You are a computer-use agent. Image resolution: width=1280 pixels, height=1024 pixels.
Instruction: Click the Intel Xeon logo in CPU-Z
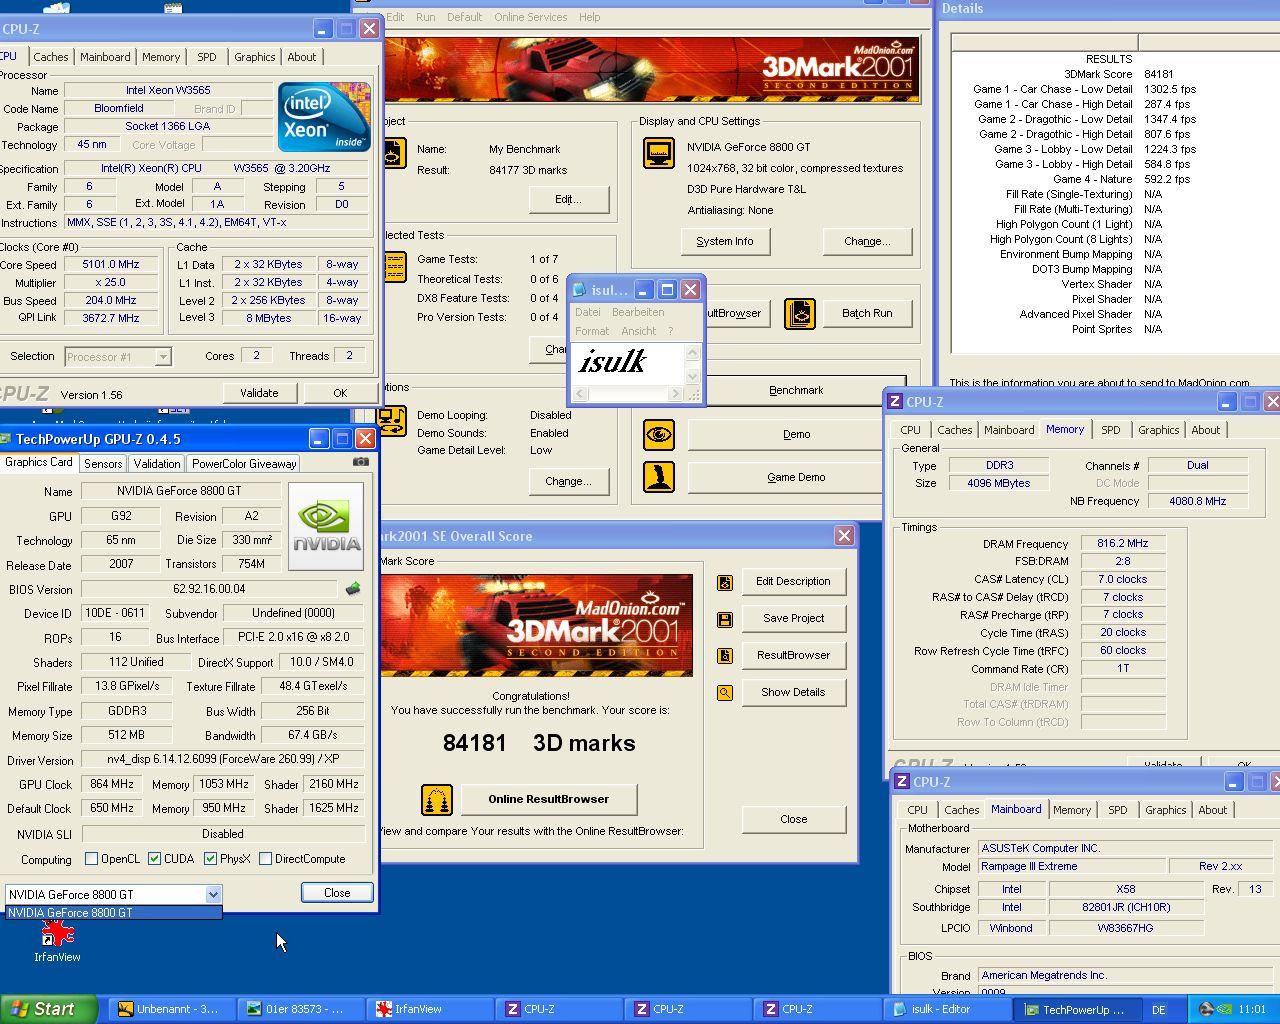point(324,117)
